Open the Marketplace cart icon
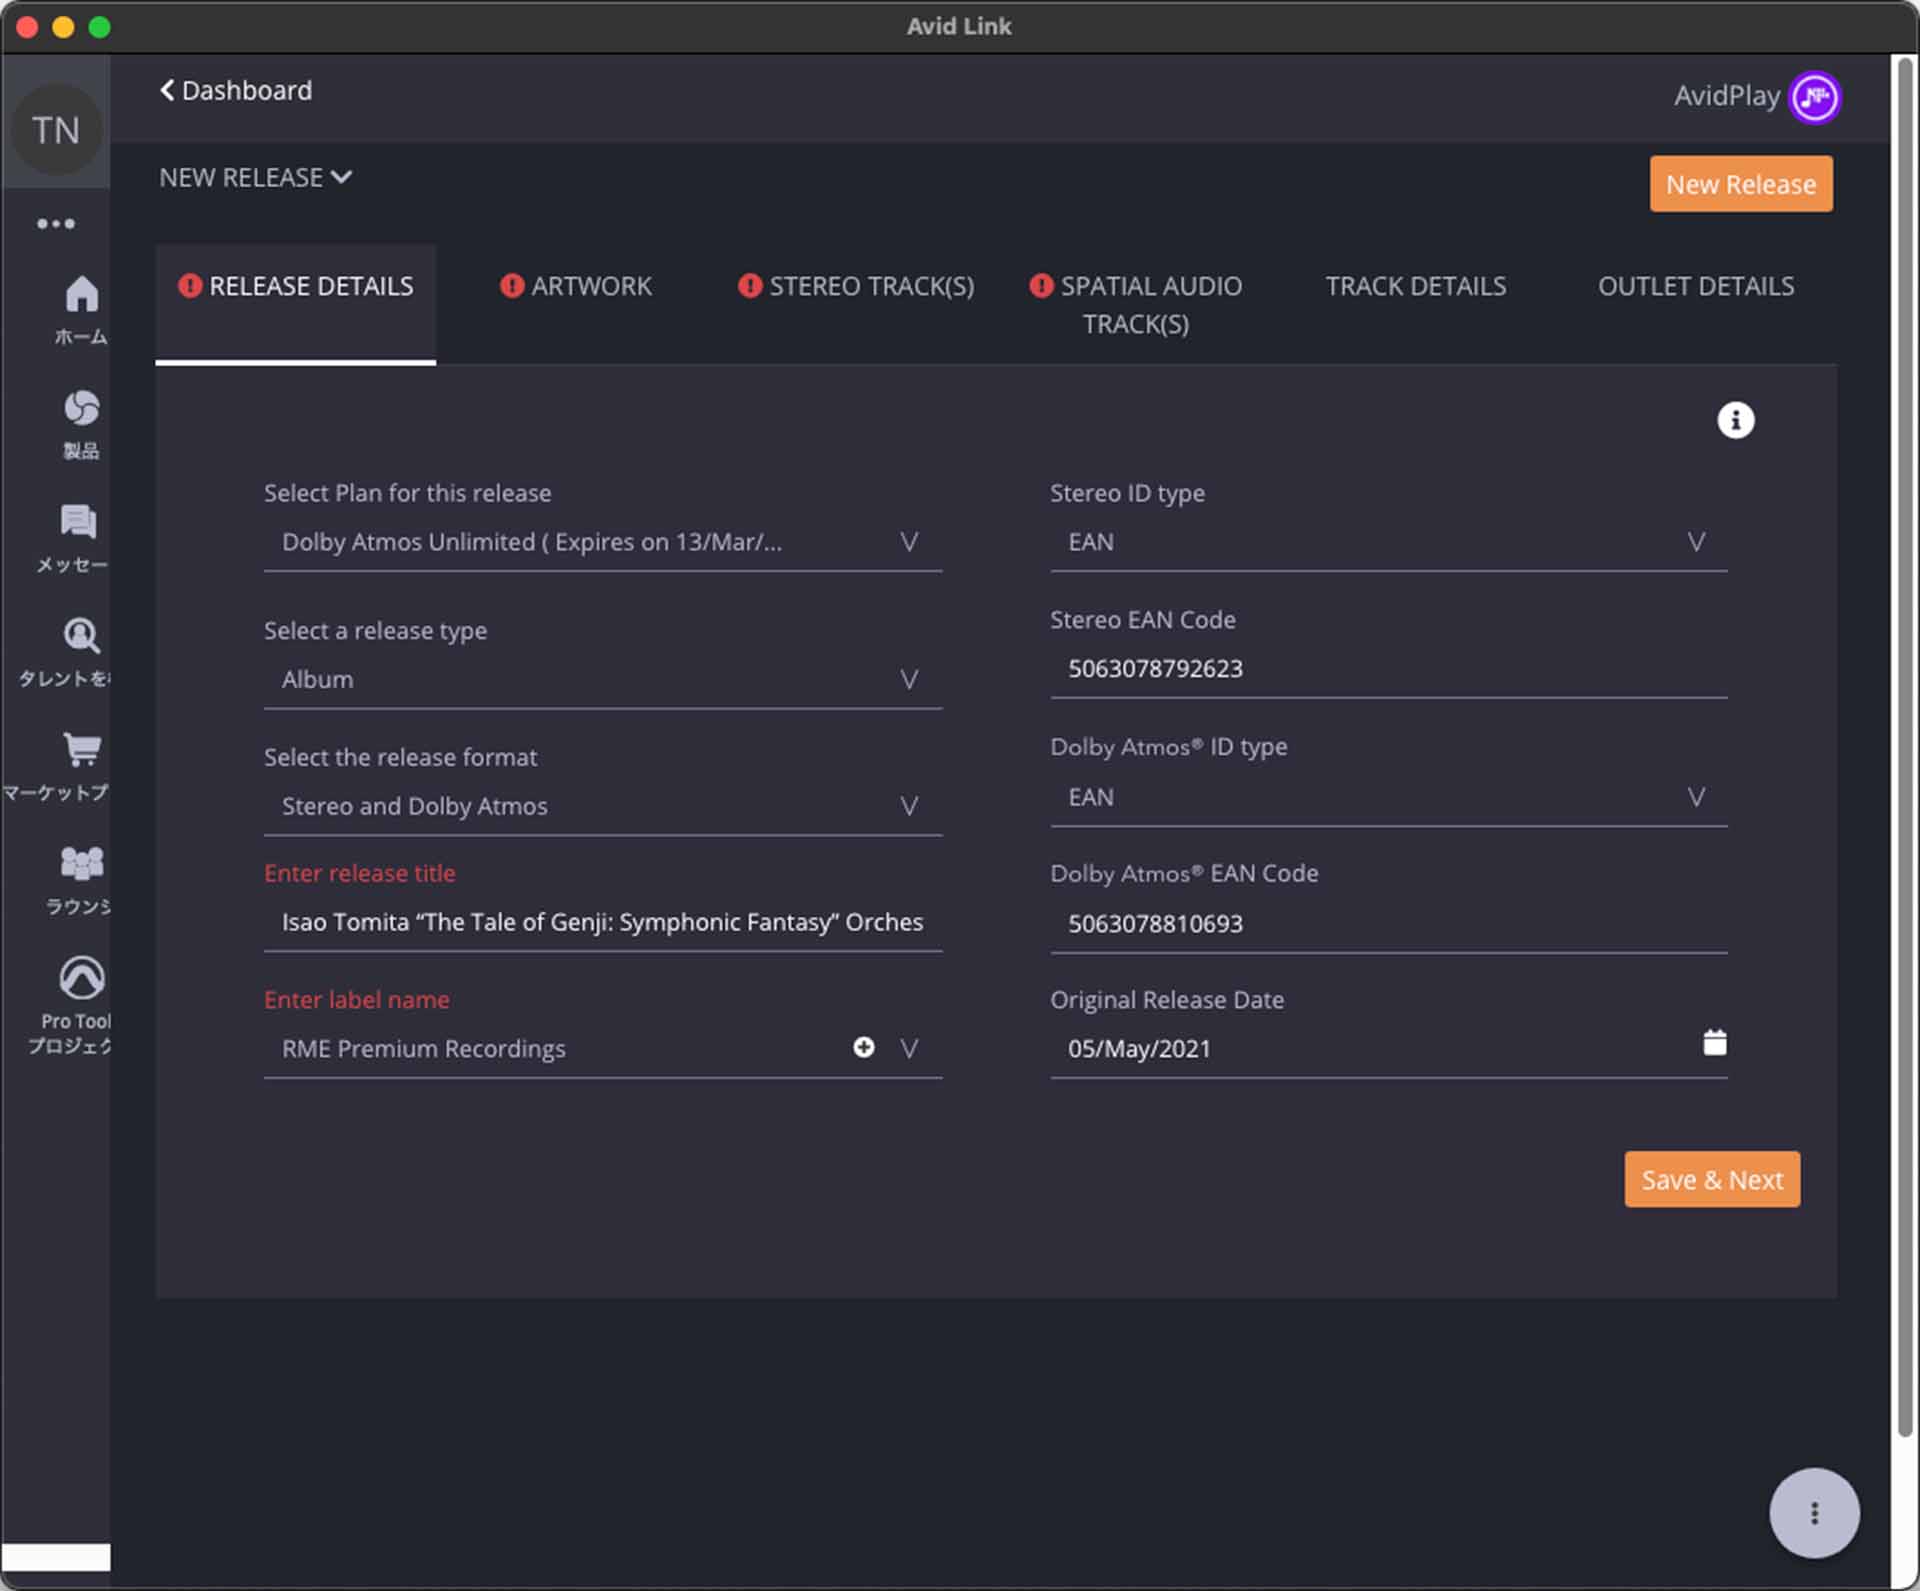The height and width of the screenshot is (1591, 1920). 81,750
